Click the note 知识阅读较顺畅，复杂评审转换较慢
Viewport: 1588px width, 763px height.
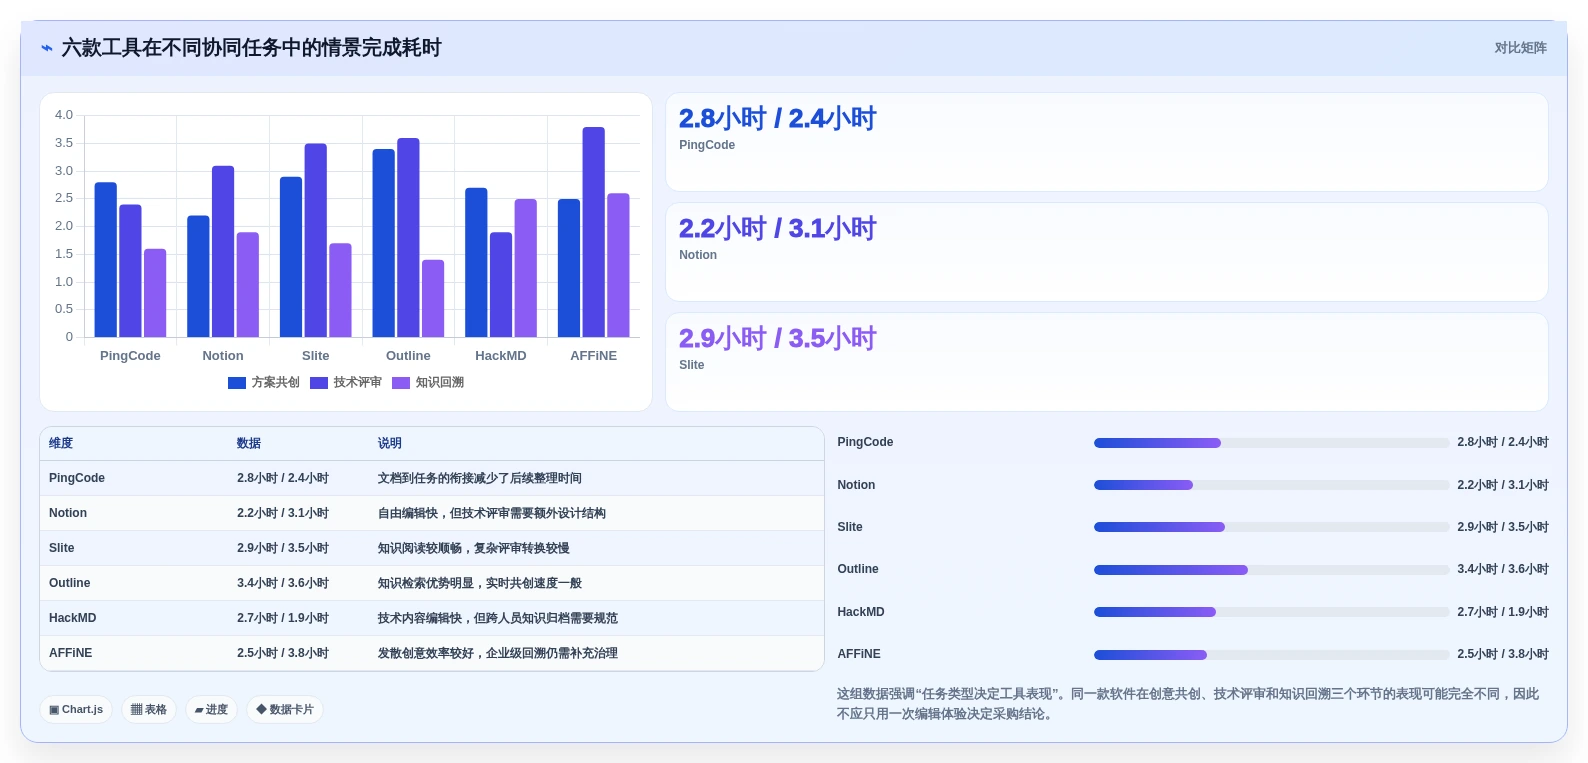(474, 549)
